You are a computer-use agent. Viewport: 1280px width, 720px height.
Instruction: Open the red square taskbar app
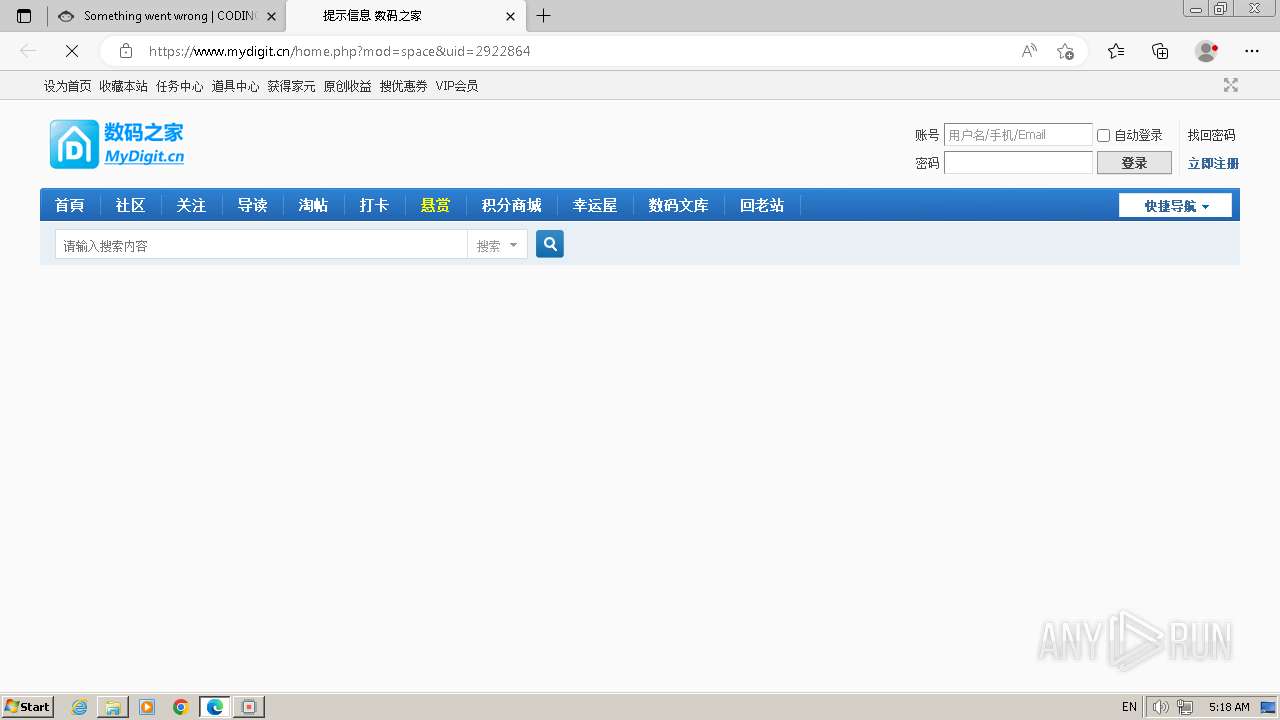[x=249, y=707]
